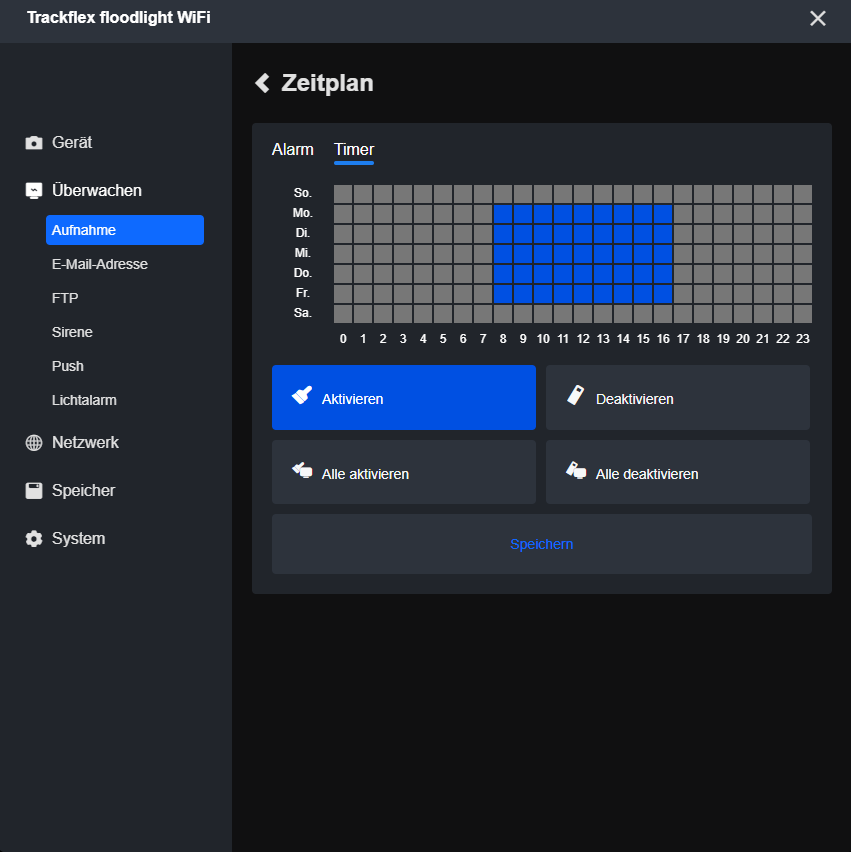Toggle the Sunday 0 o'clock schedule cell
This screenshot has height=852, width=851.
coord(343,193)
